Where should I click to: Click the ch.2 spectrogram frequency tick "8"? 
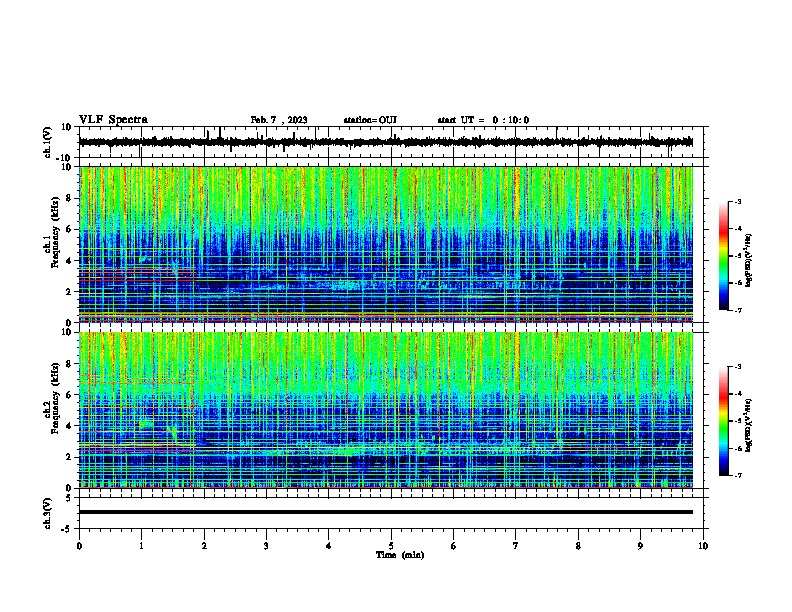click(x=69, y=364)
